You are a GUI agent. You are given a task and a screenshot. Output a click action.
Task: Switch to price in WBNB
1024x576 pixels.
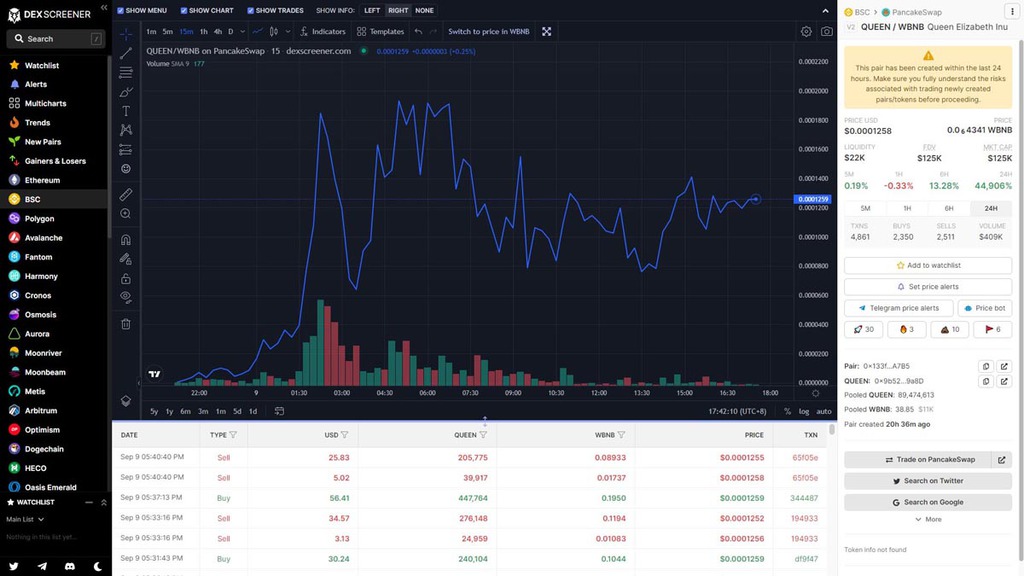click(x=488, y=31)
